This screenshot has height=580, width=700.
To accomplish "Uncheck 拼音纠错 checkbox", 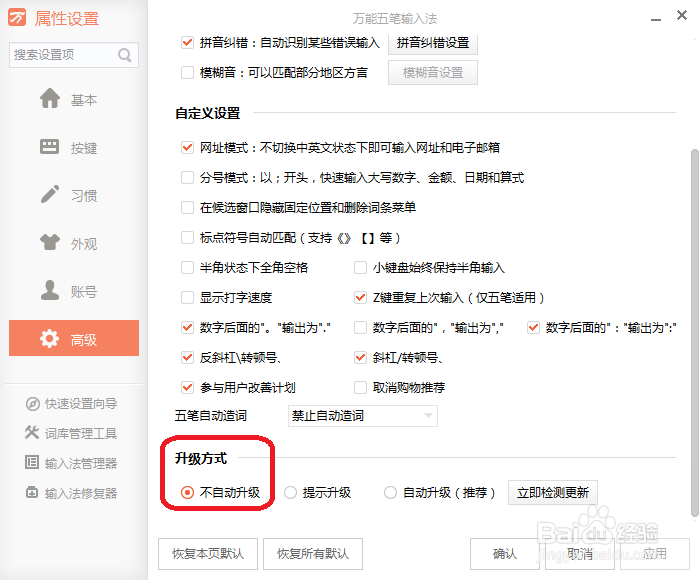I will coord(188,42).
